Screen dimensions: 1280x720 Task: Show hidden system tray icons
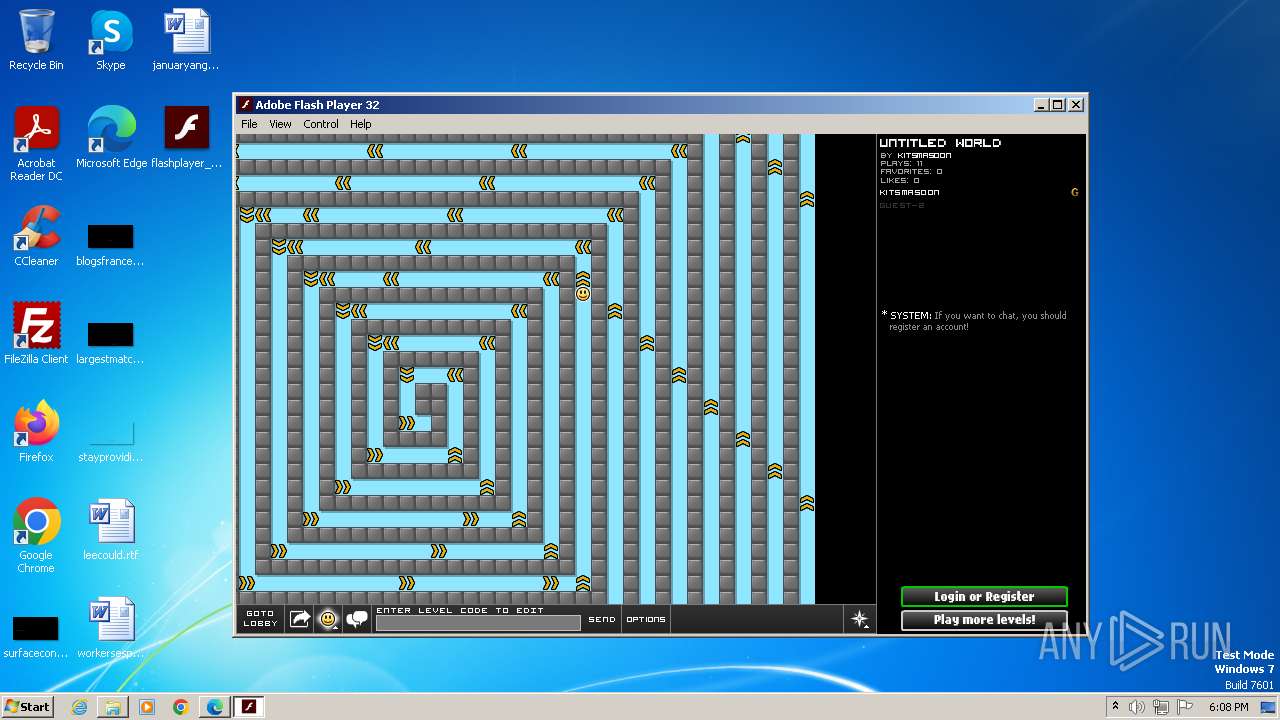pyautogui.click(x=1115, y=707)
